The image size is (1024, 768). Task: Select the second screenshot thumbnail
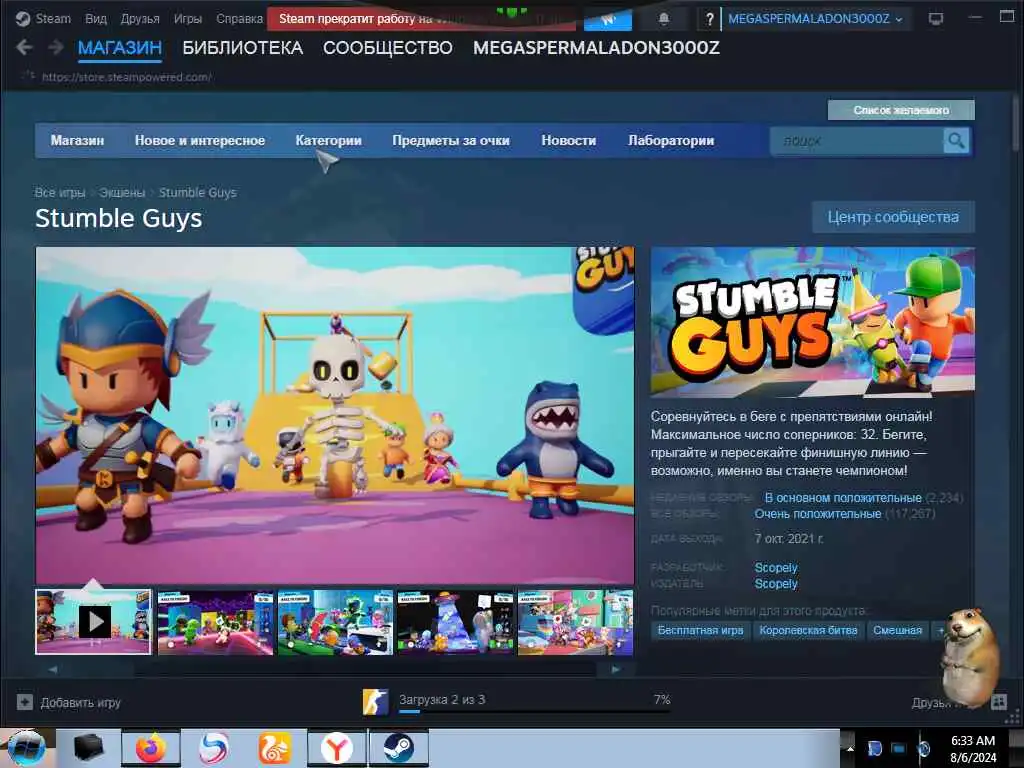[215, 622]
